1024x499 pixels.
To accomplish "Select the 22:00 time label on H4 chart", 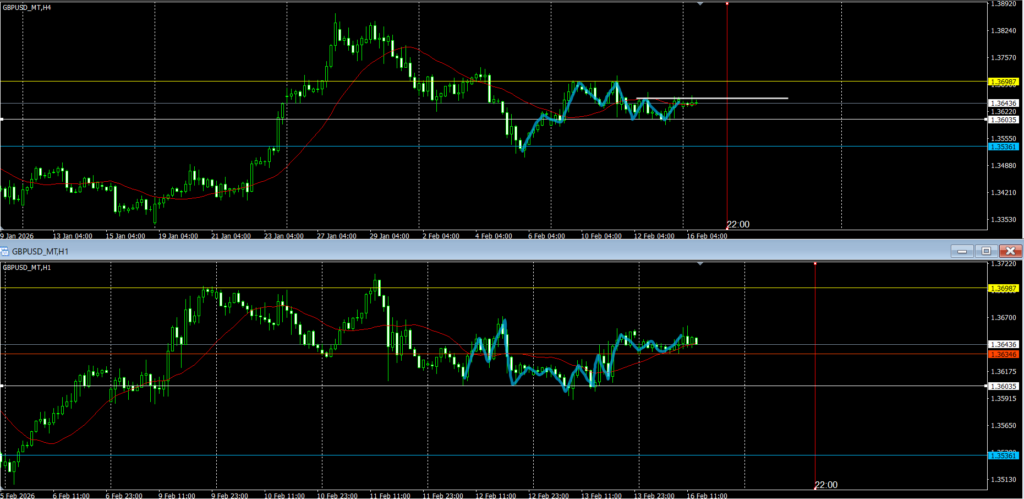I will click(738, 224).
